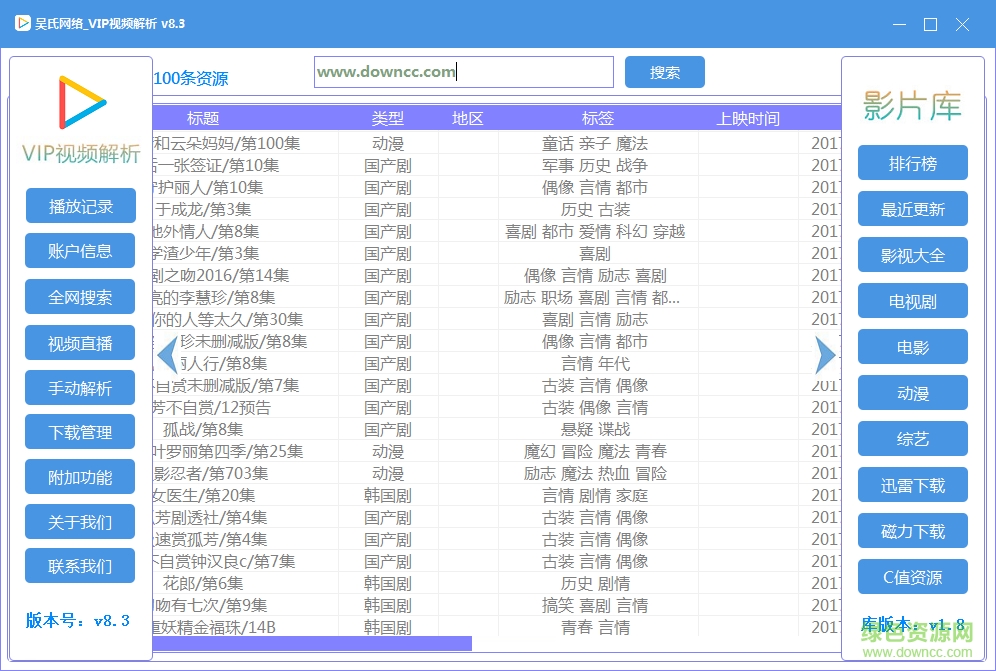Open 播放记录 playback history panel

(x=79, y=205)
